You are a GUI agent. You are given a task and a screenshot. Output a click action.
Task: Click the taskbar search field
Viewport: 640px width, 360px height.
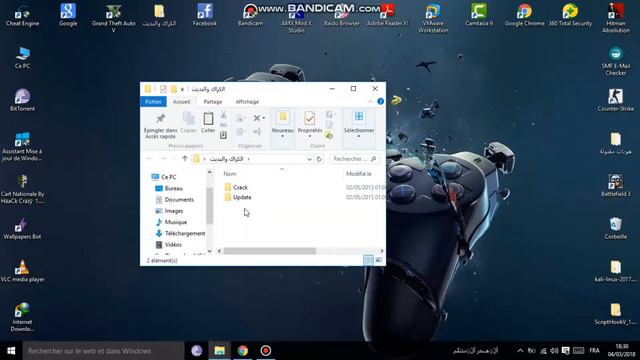(x=104, y=351)
